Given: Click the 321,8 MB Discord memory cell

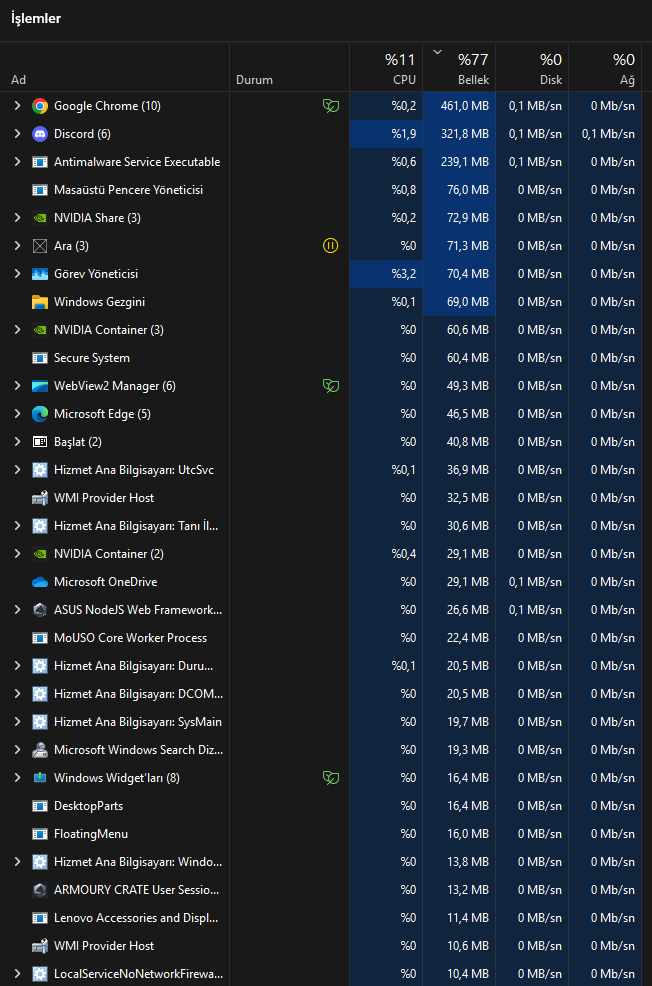Looking at the screenshot, I should click(459, 134).
